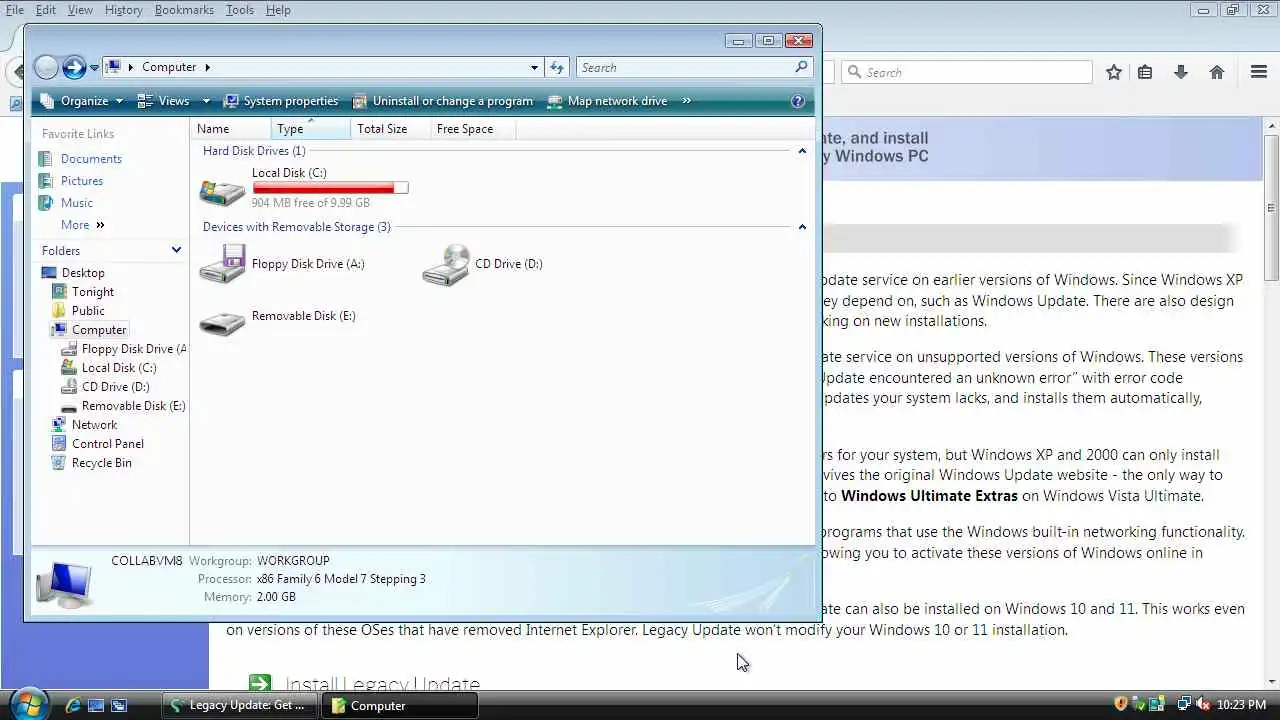Image resolution: width=1280 pixels, height=720 pixels.
Task: Click Switch between windows Quick Launch icon
Action: (x=119, y=705)
